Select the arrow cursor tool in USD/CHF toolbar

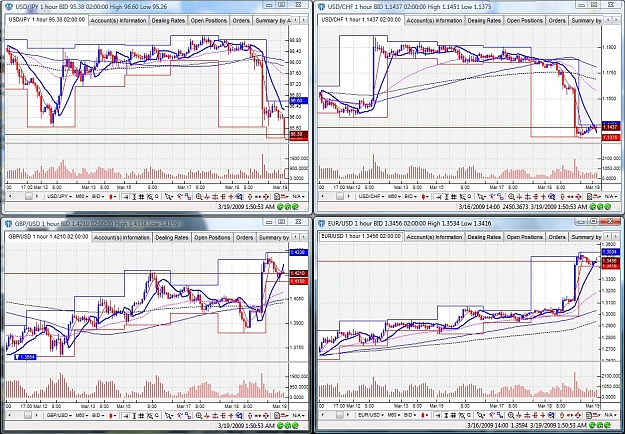coord(481,196)
